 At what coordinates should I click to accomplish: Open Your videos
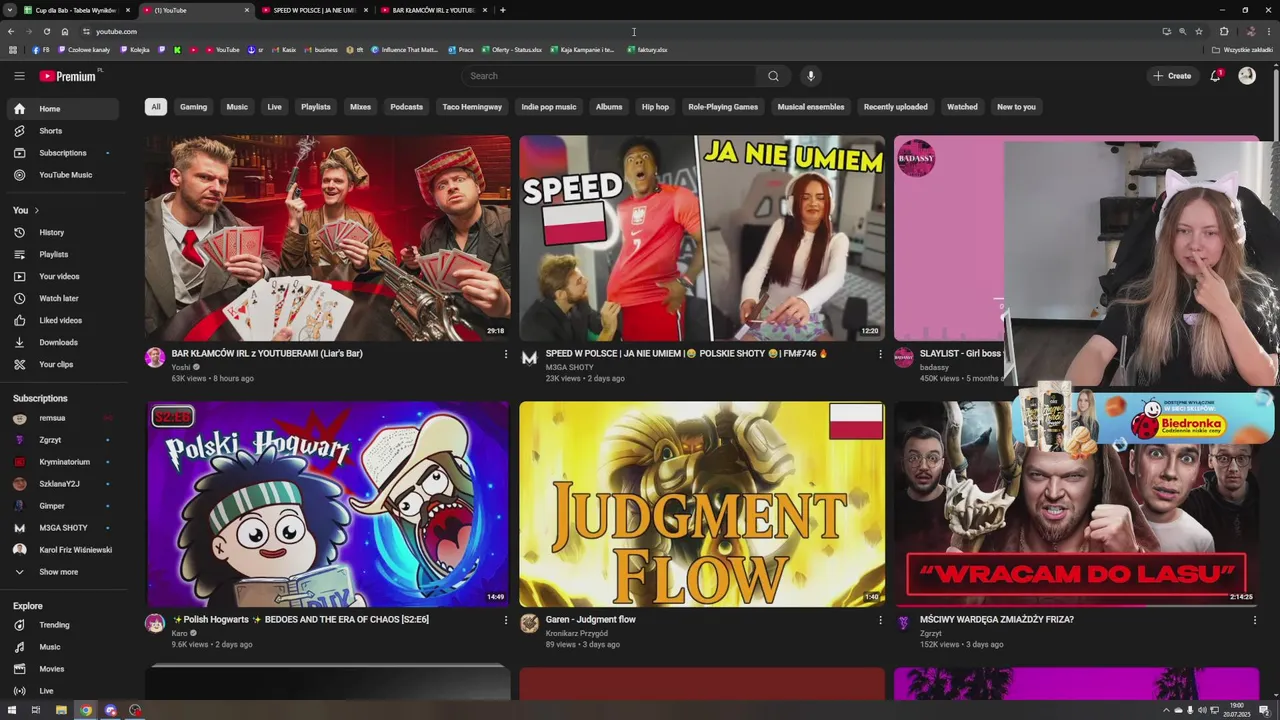pos(62,277)
